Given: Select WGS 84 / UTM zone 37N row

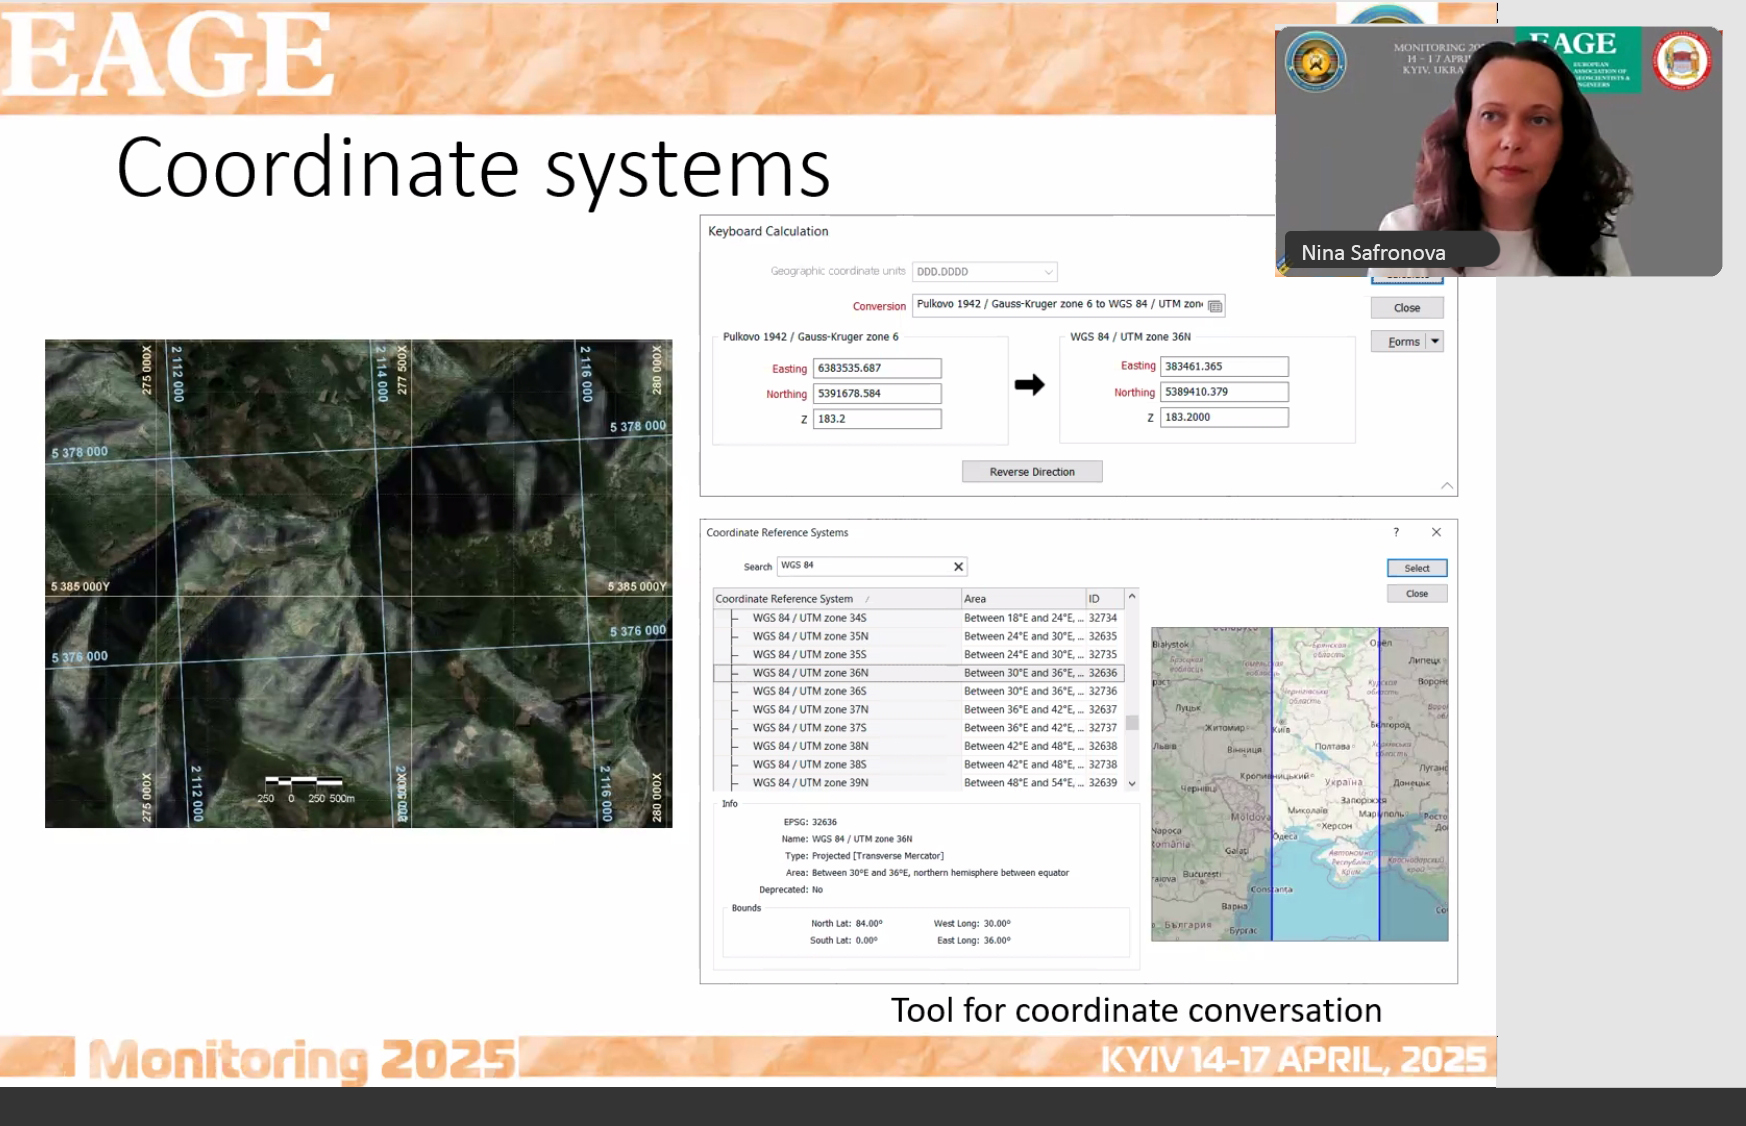Looking at the screenshot, I should [810, 710].
